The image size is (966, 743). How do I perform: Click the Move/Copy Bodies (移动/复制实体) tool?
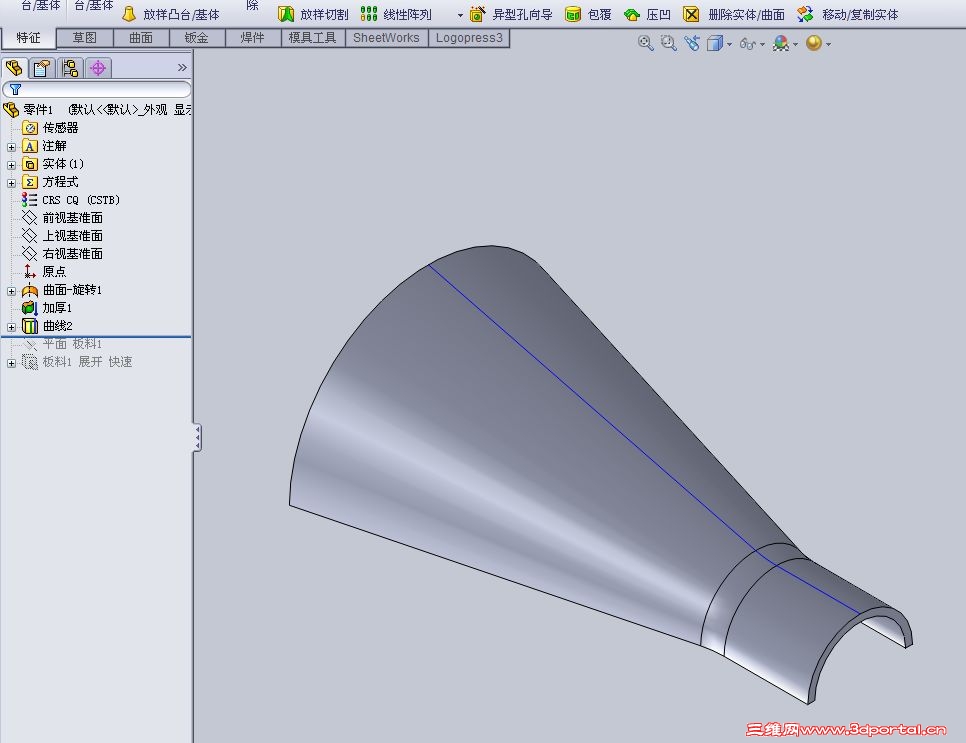click(x=848, y=14)
